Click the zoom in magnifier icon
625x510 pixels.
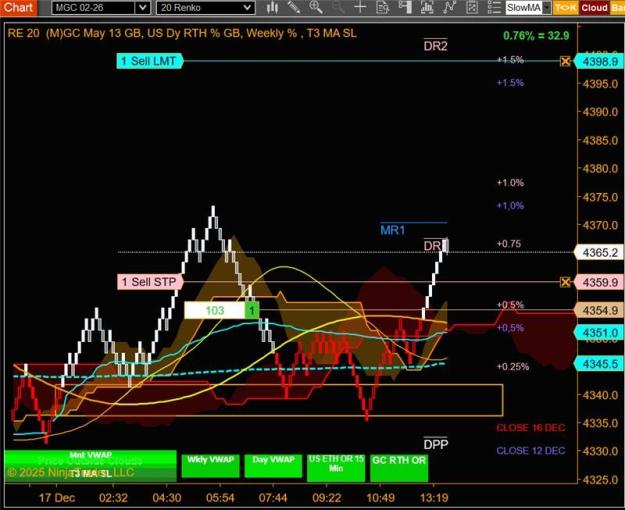pos(316,7)
